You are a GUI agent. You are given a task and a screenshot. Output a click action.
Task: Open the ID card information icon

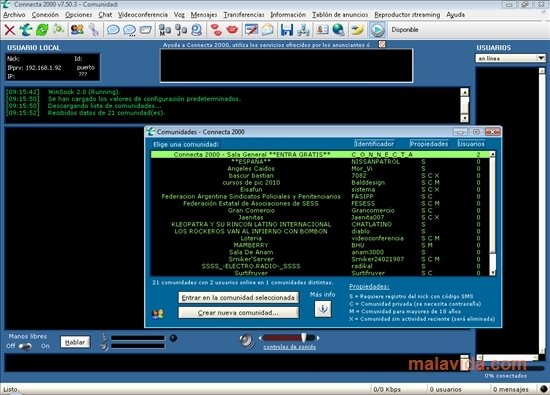point(322,30)
